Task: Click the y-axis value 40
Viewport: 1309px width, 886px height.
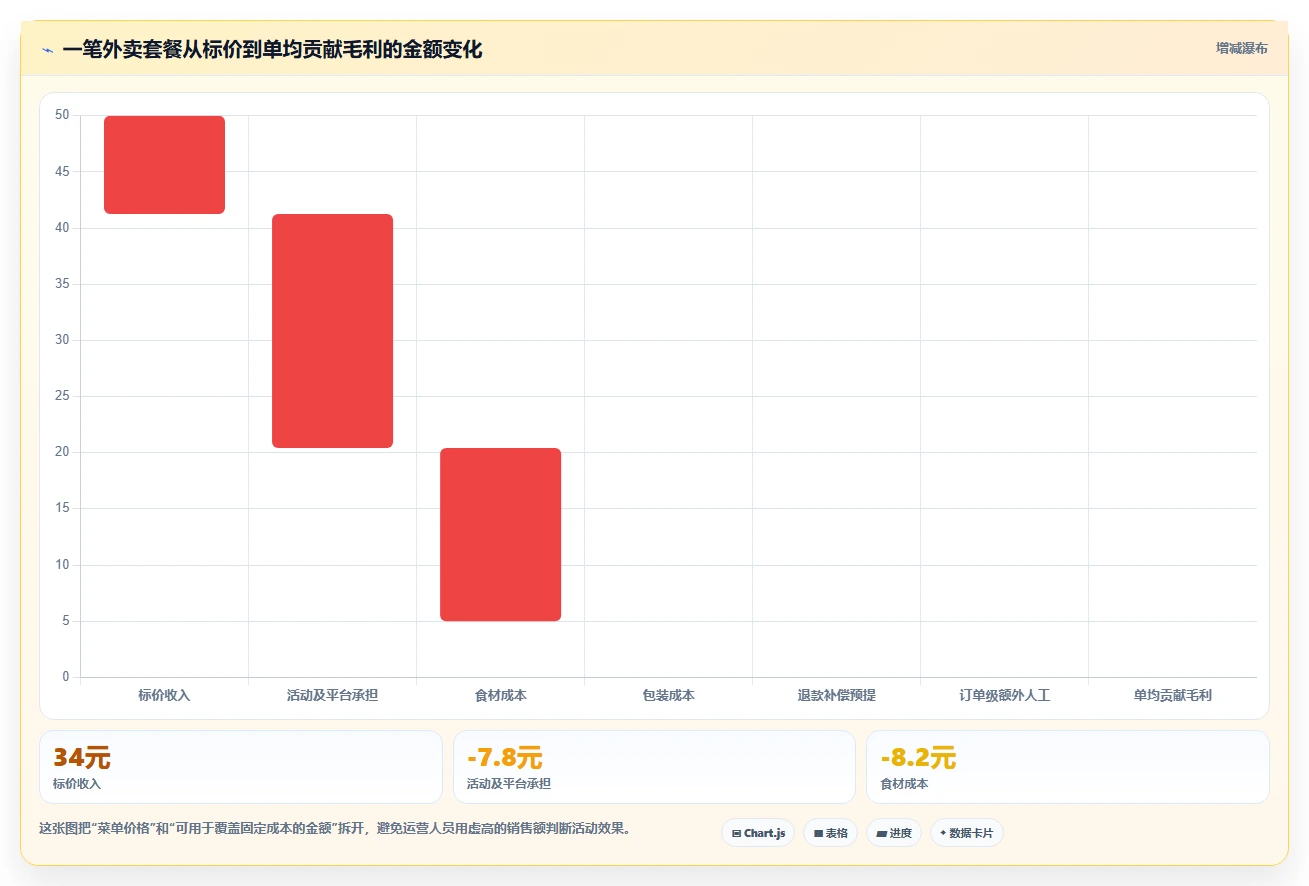Action: [62, 228]
